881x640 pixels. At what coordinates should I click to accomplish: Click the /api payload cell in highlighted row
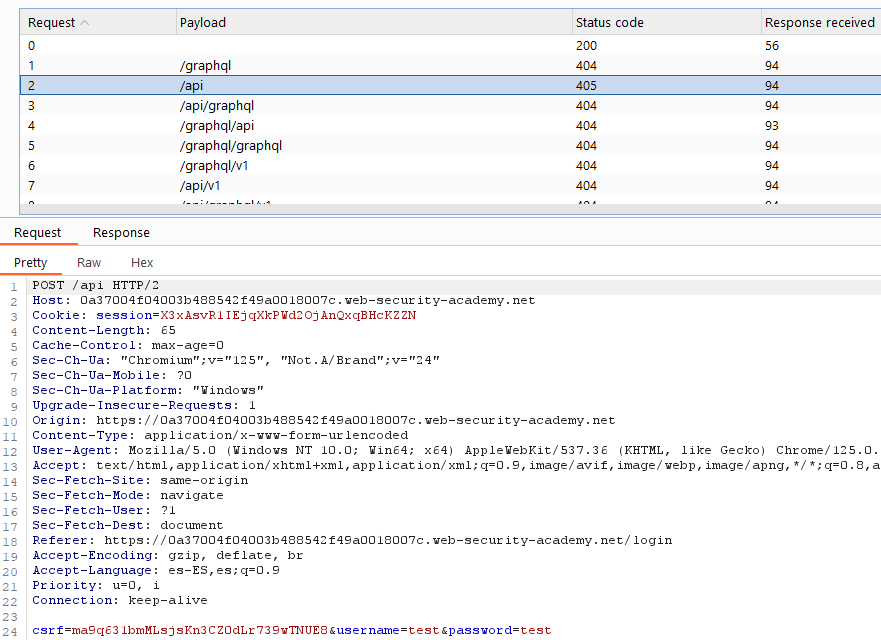click(x=192, y=85)
